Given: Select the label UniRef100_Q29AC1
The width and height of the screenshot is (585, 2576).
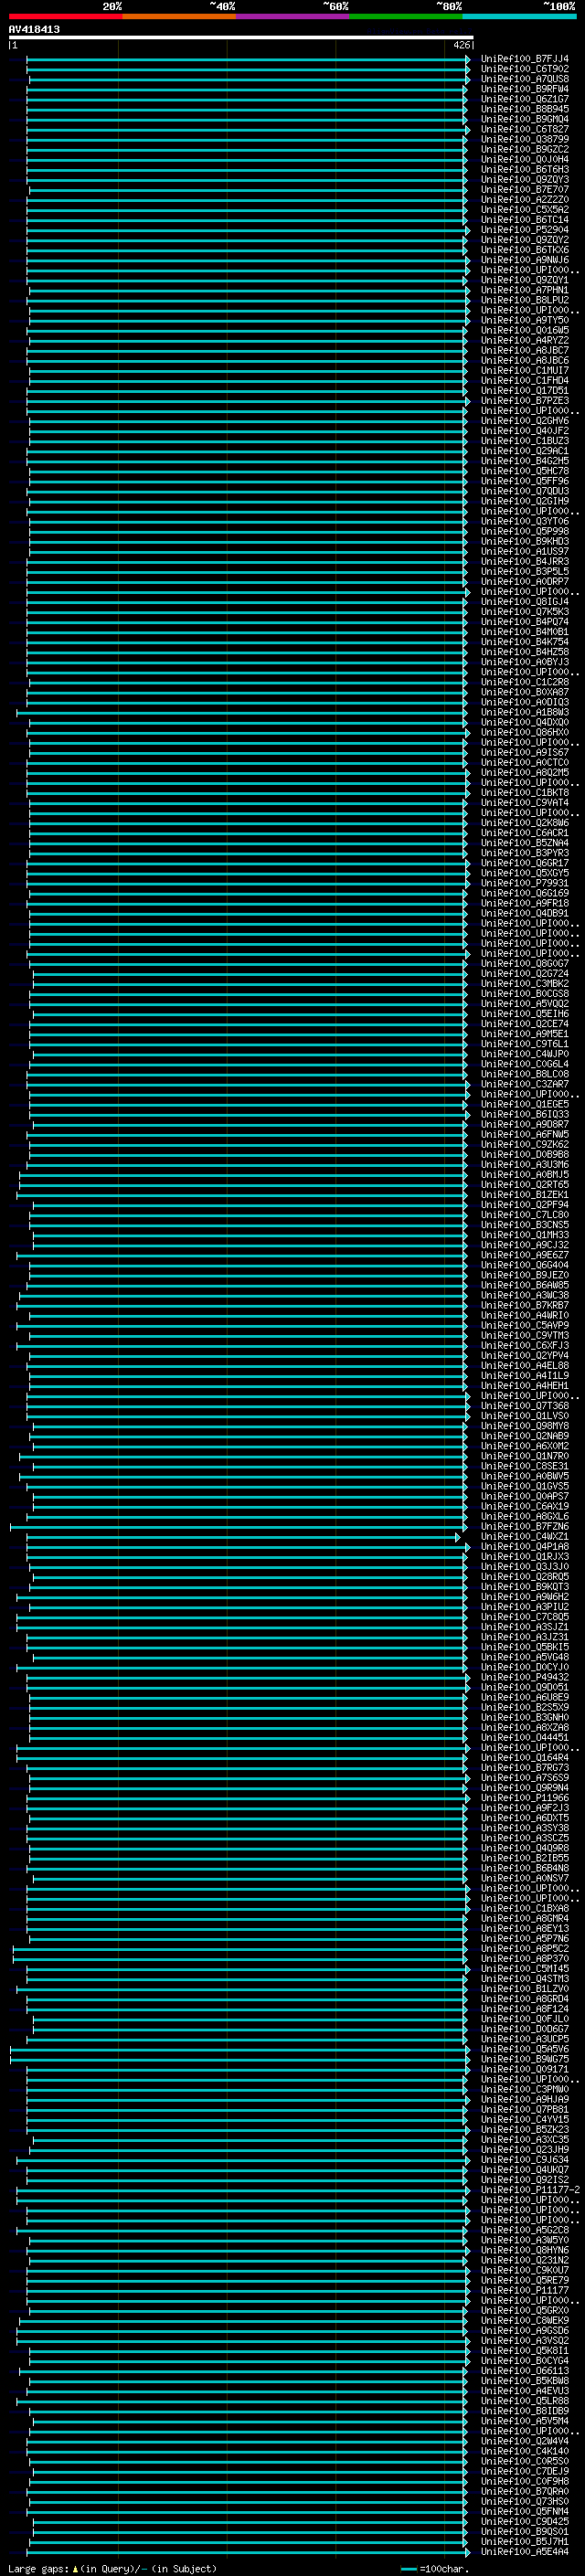Looking at the screenshot, I should point(524,451).
